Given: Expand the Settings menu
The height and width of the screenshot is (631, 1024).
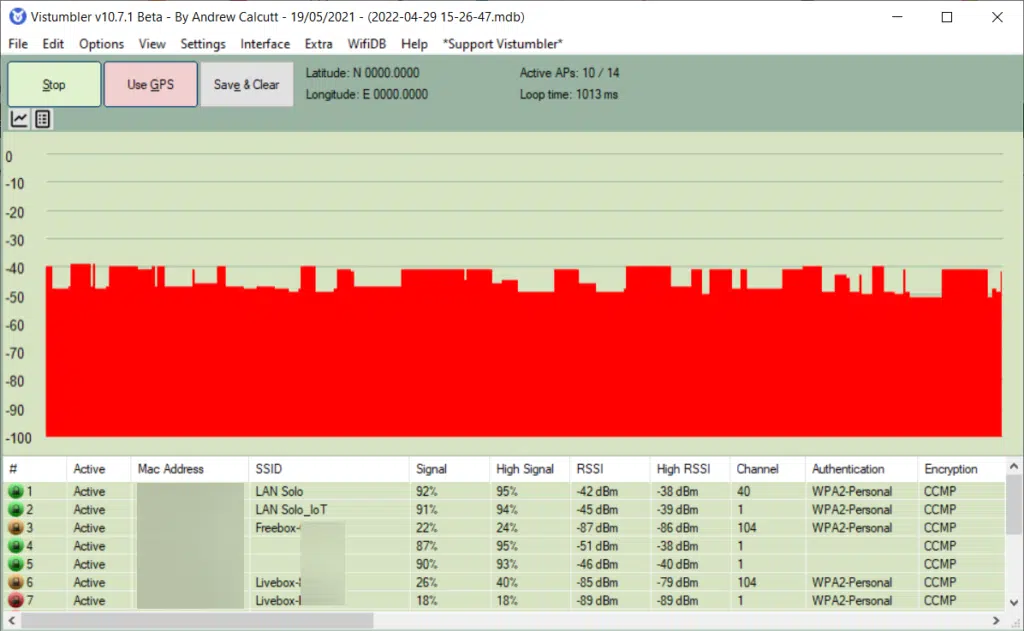Looking at the screenshot, I should (x=203, y=44).
